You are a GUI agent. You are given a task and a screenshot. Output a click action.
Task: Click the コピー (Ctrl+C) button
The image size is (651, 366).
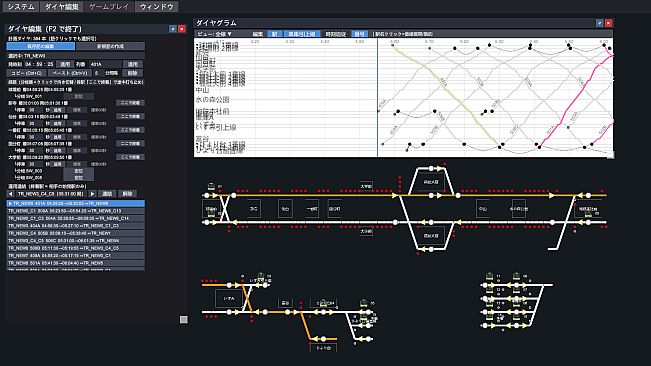27,73
